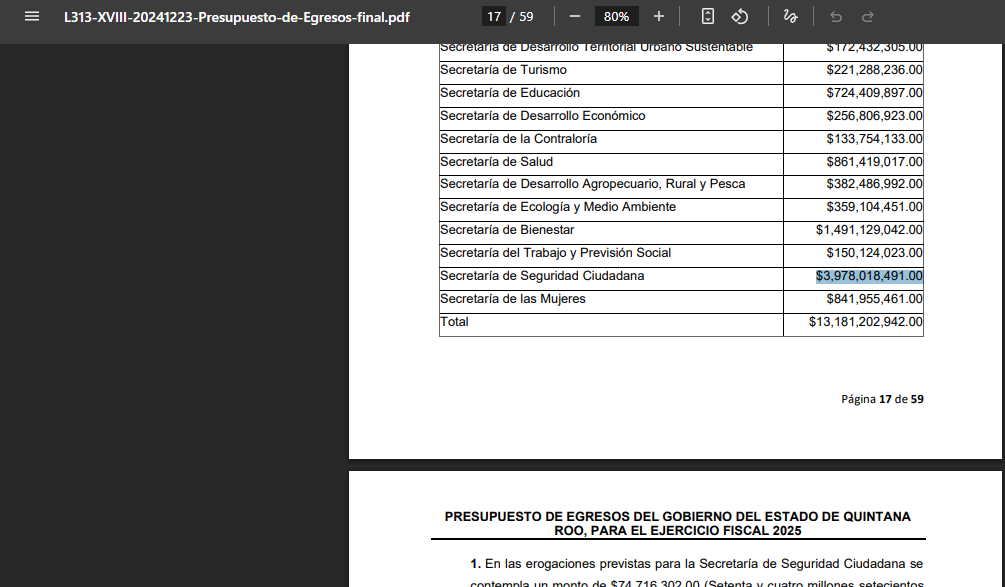
Task: Click the PDF file name in the toolbar
Action: (x=236, y=17)
